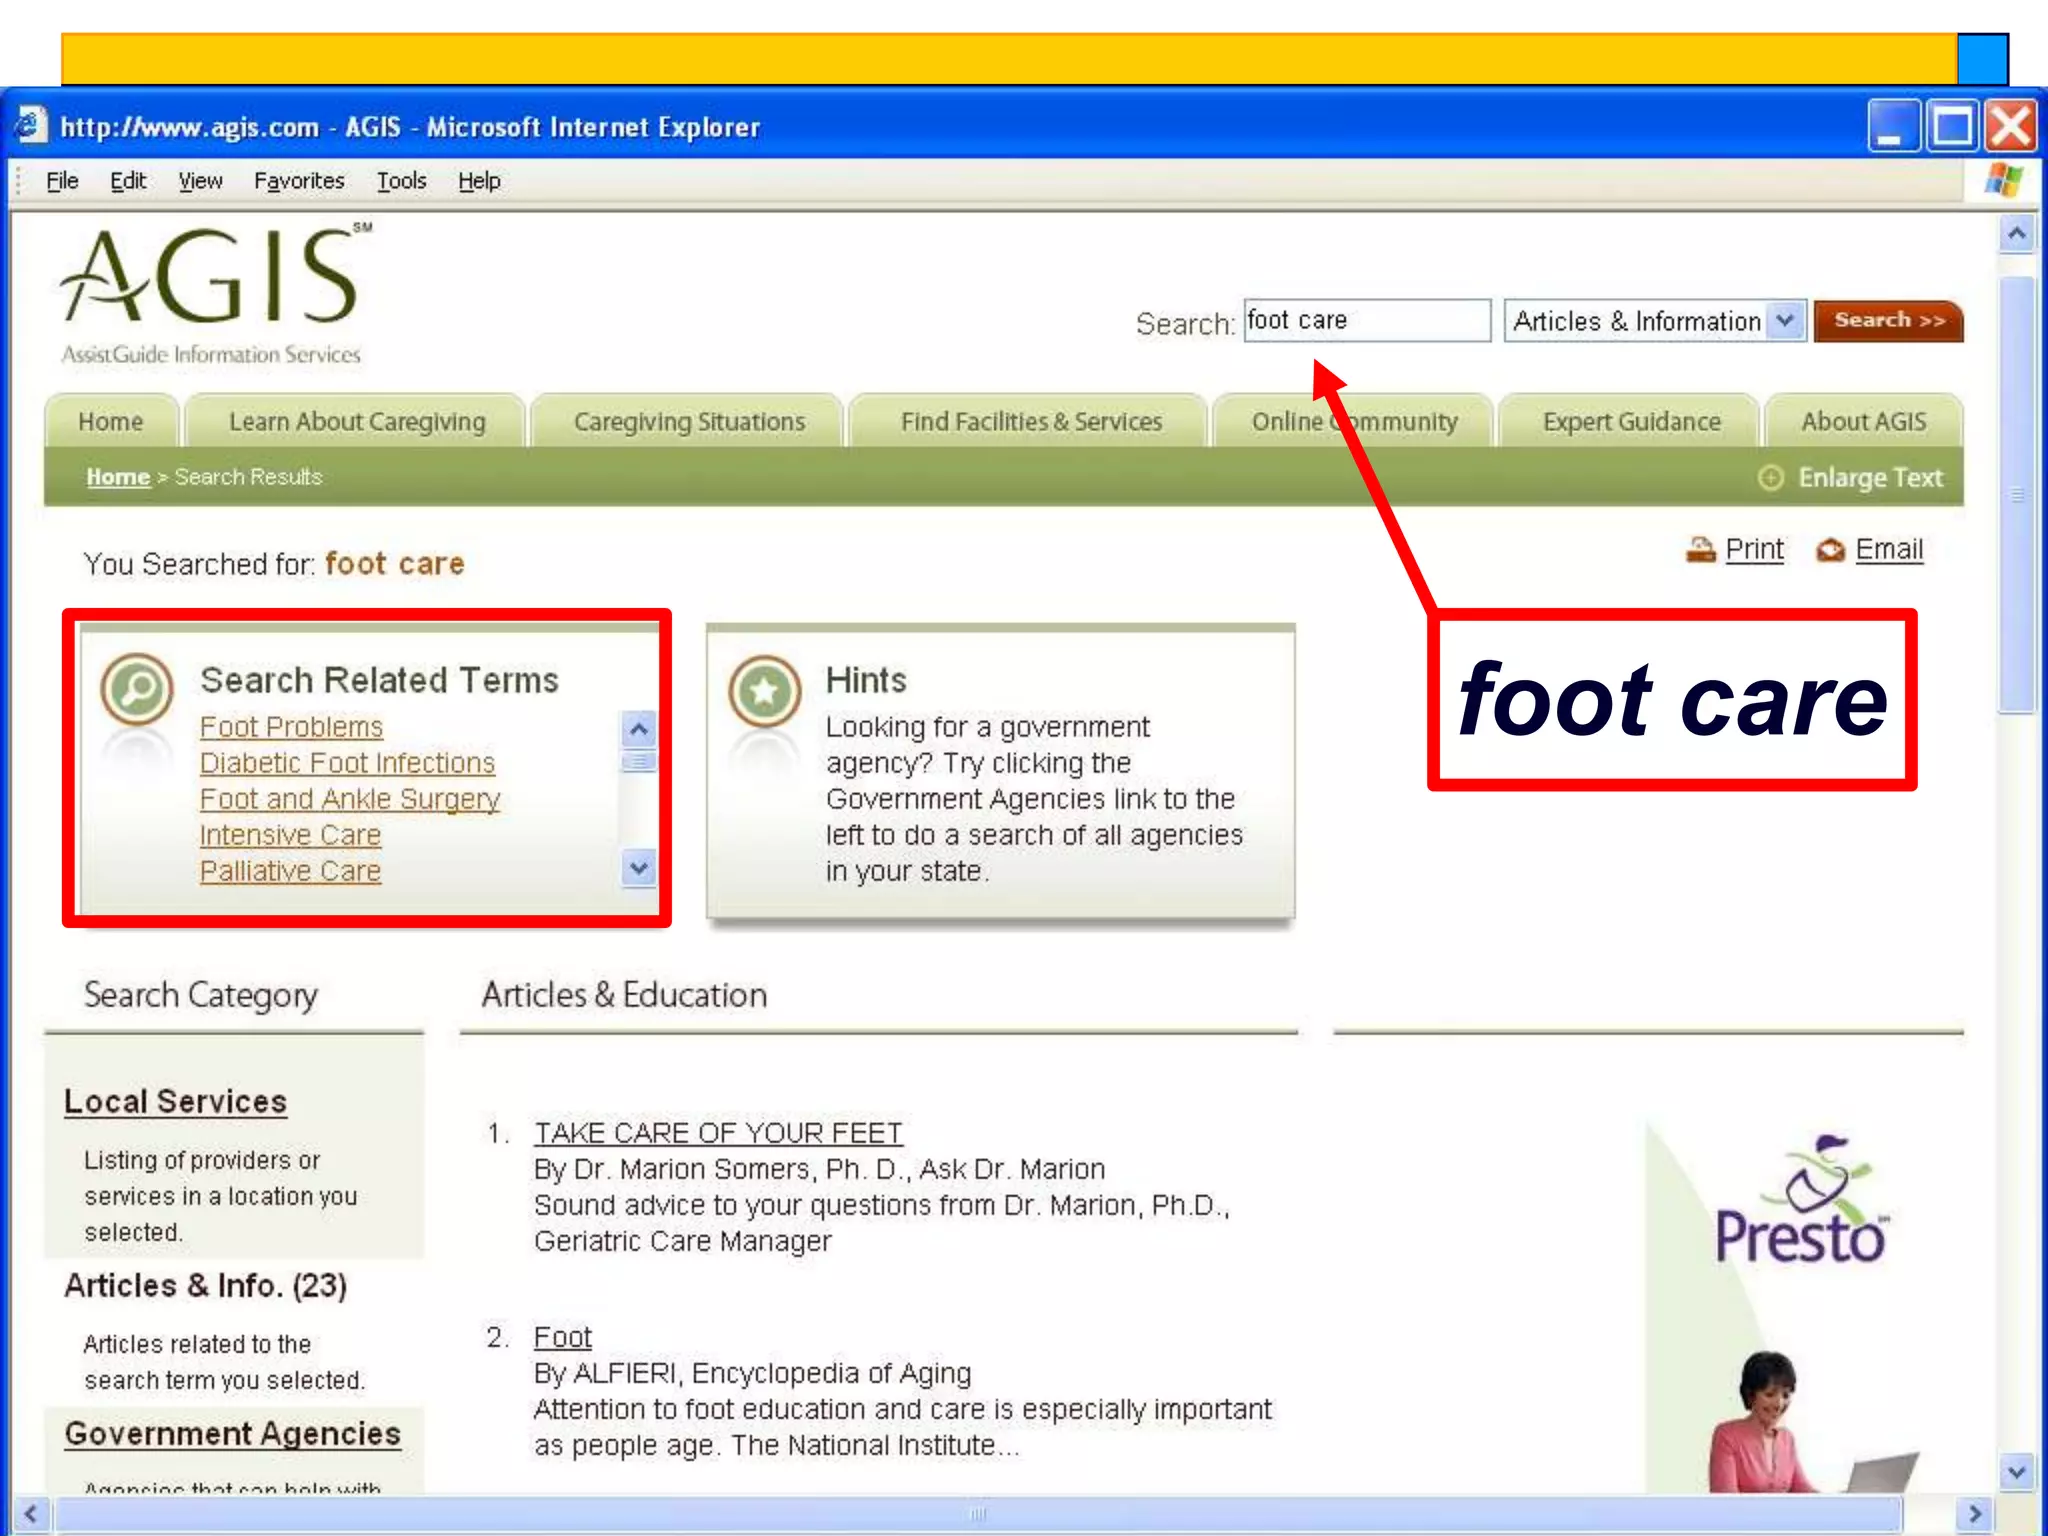Click horizontal scrollbar right arrow
Image resolution: width=2048 pixels, height=1536 pixels.
(x=1975, y=1513)
